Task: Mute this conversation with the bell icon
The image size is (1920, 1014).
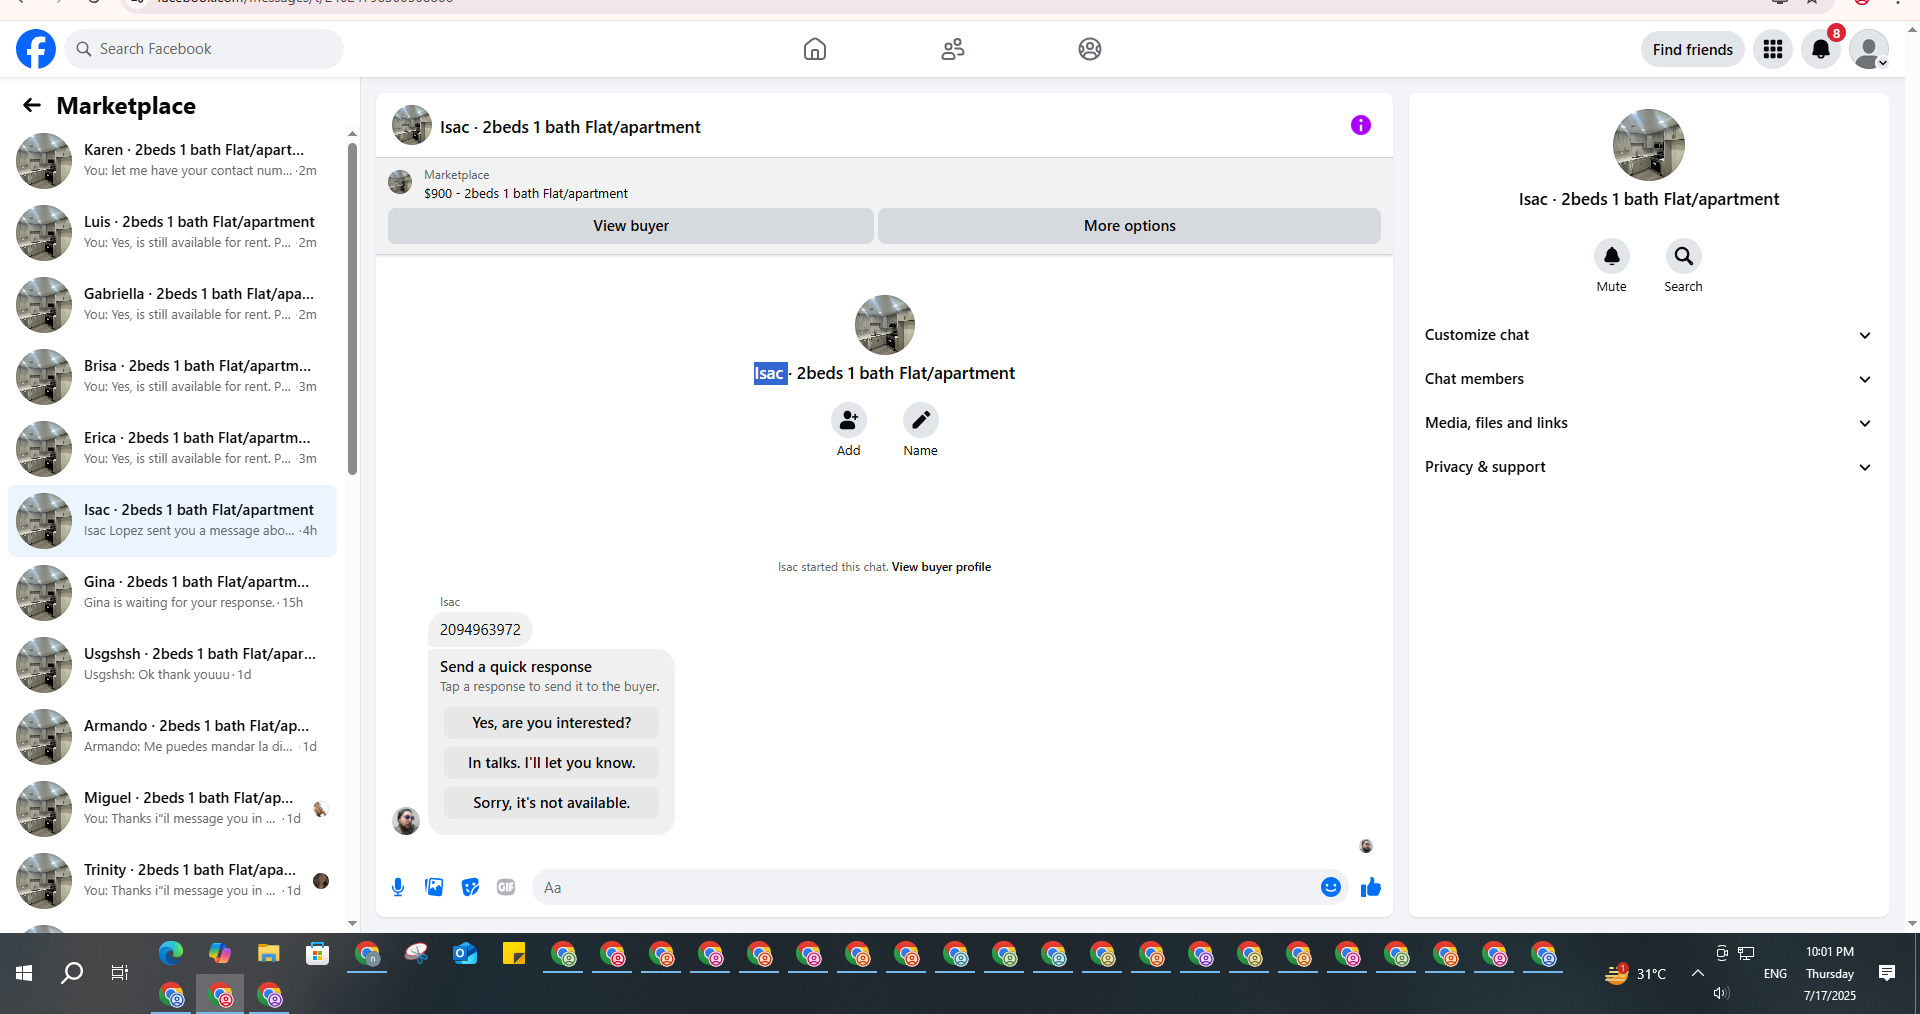Action: click(1612, 256)
